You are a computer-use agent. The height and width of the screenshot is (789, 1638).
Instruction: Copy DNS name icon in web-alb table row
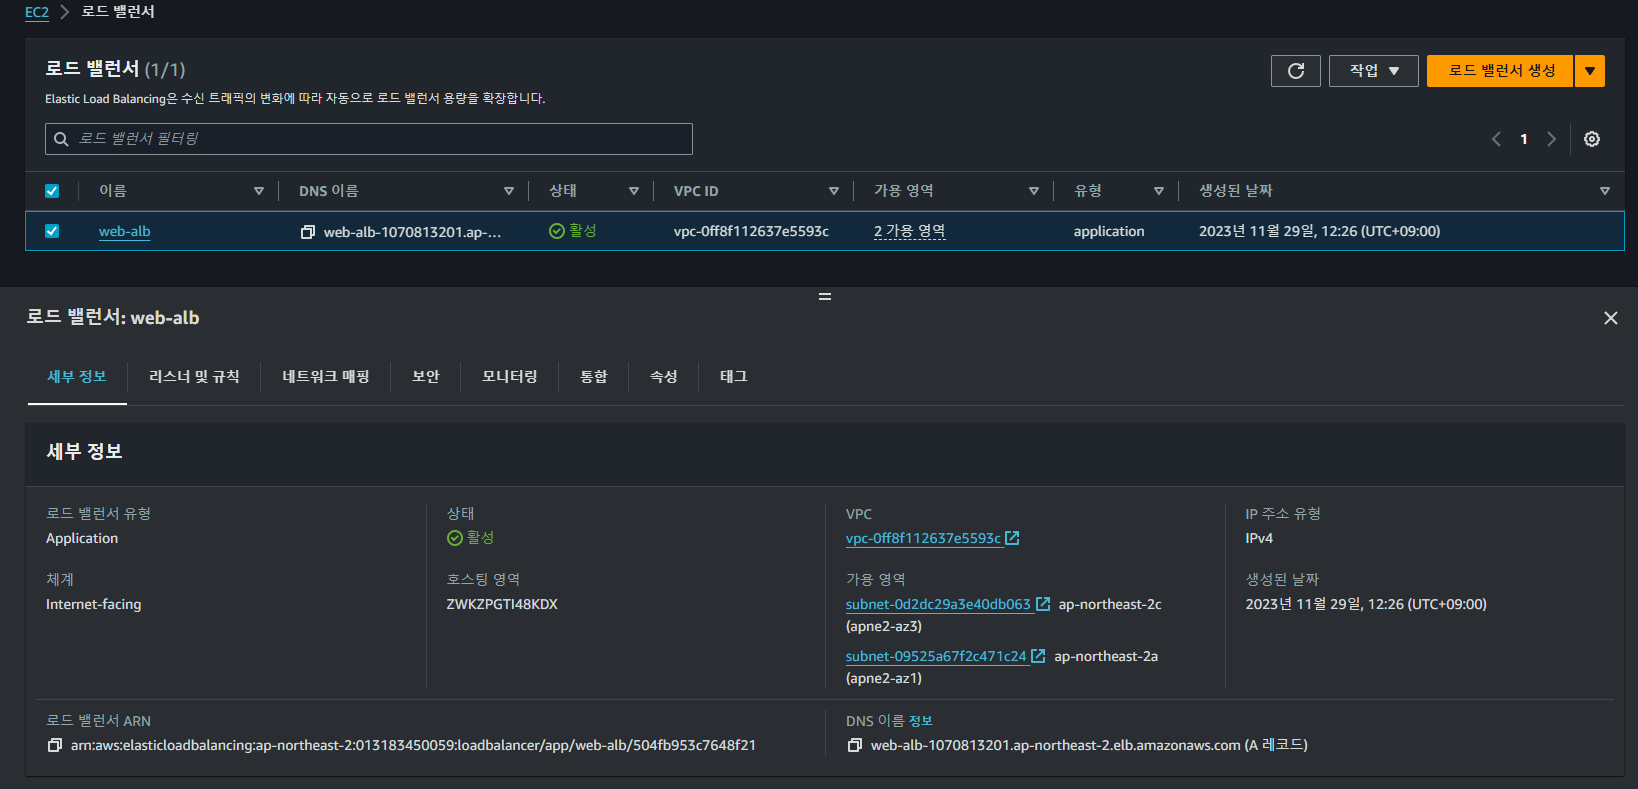308,232
